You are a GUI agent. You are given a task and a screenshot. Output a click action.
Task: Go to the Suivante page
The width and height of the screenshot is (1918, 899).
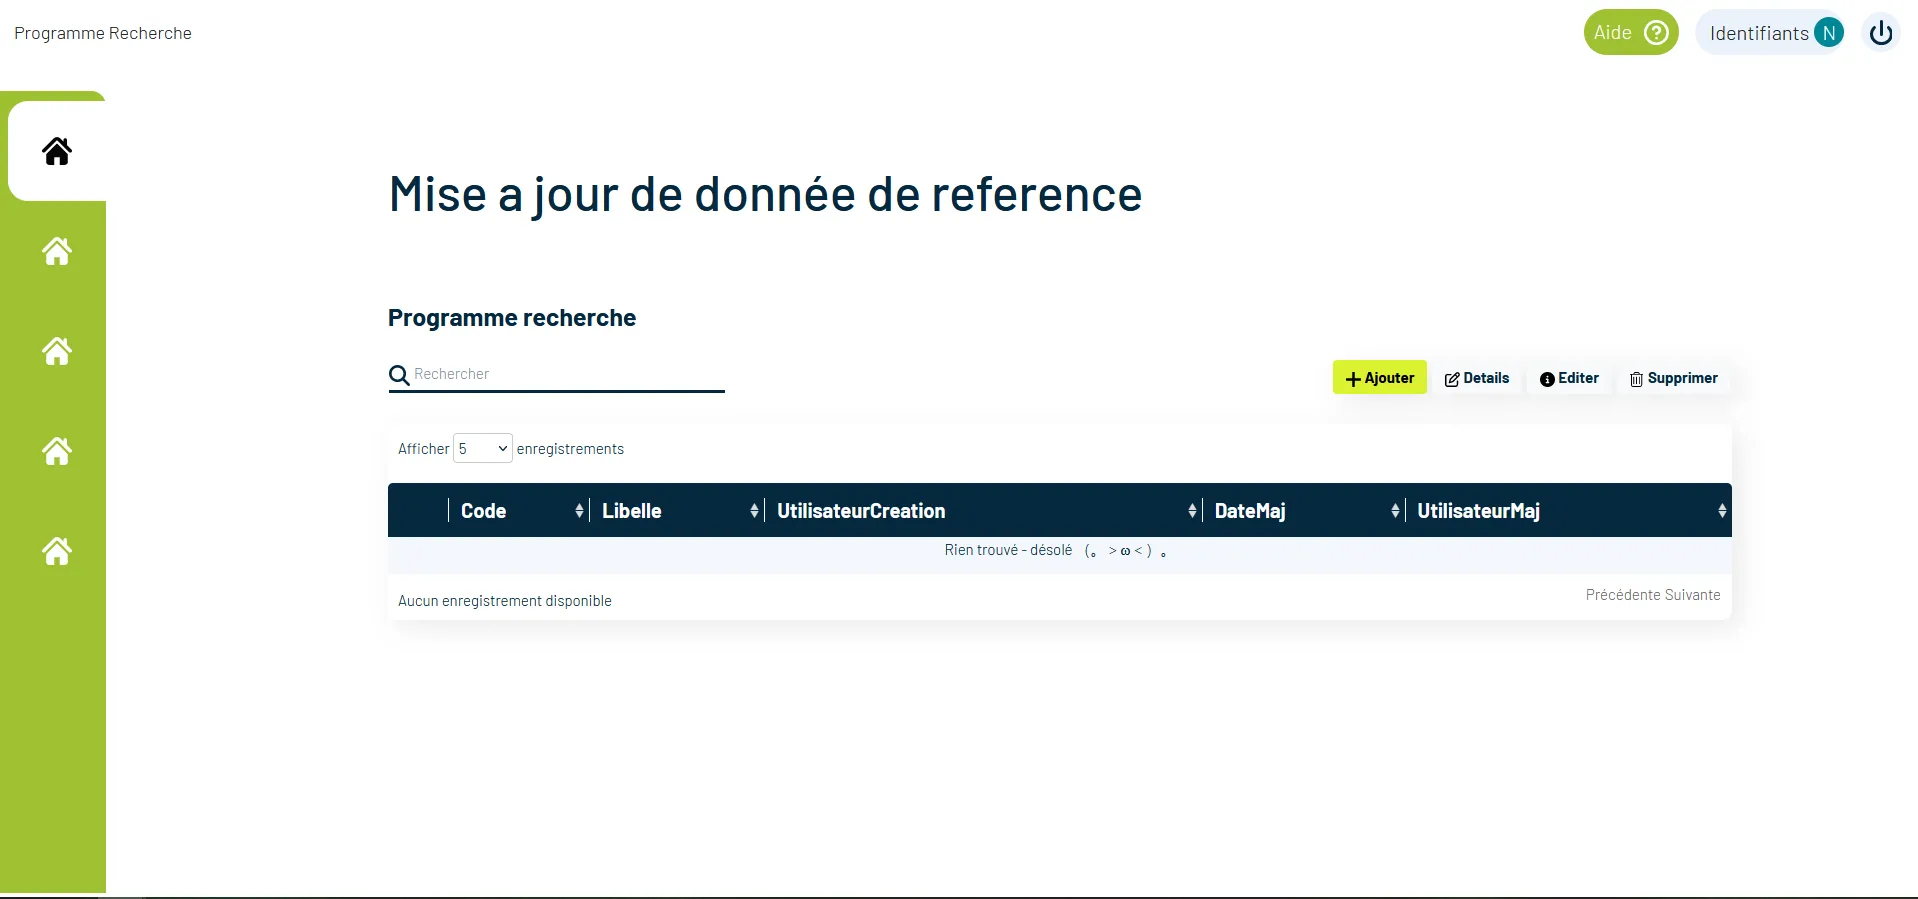coord(1693,595)
